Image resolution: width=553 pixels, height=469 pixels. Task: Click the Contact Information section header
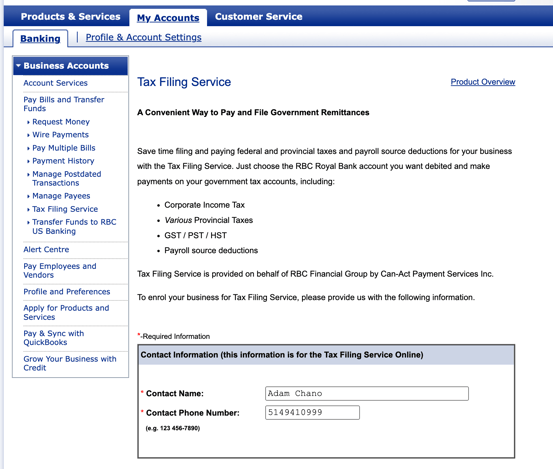pos(326,355)
